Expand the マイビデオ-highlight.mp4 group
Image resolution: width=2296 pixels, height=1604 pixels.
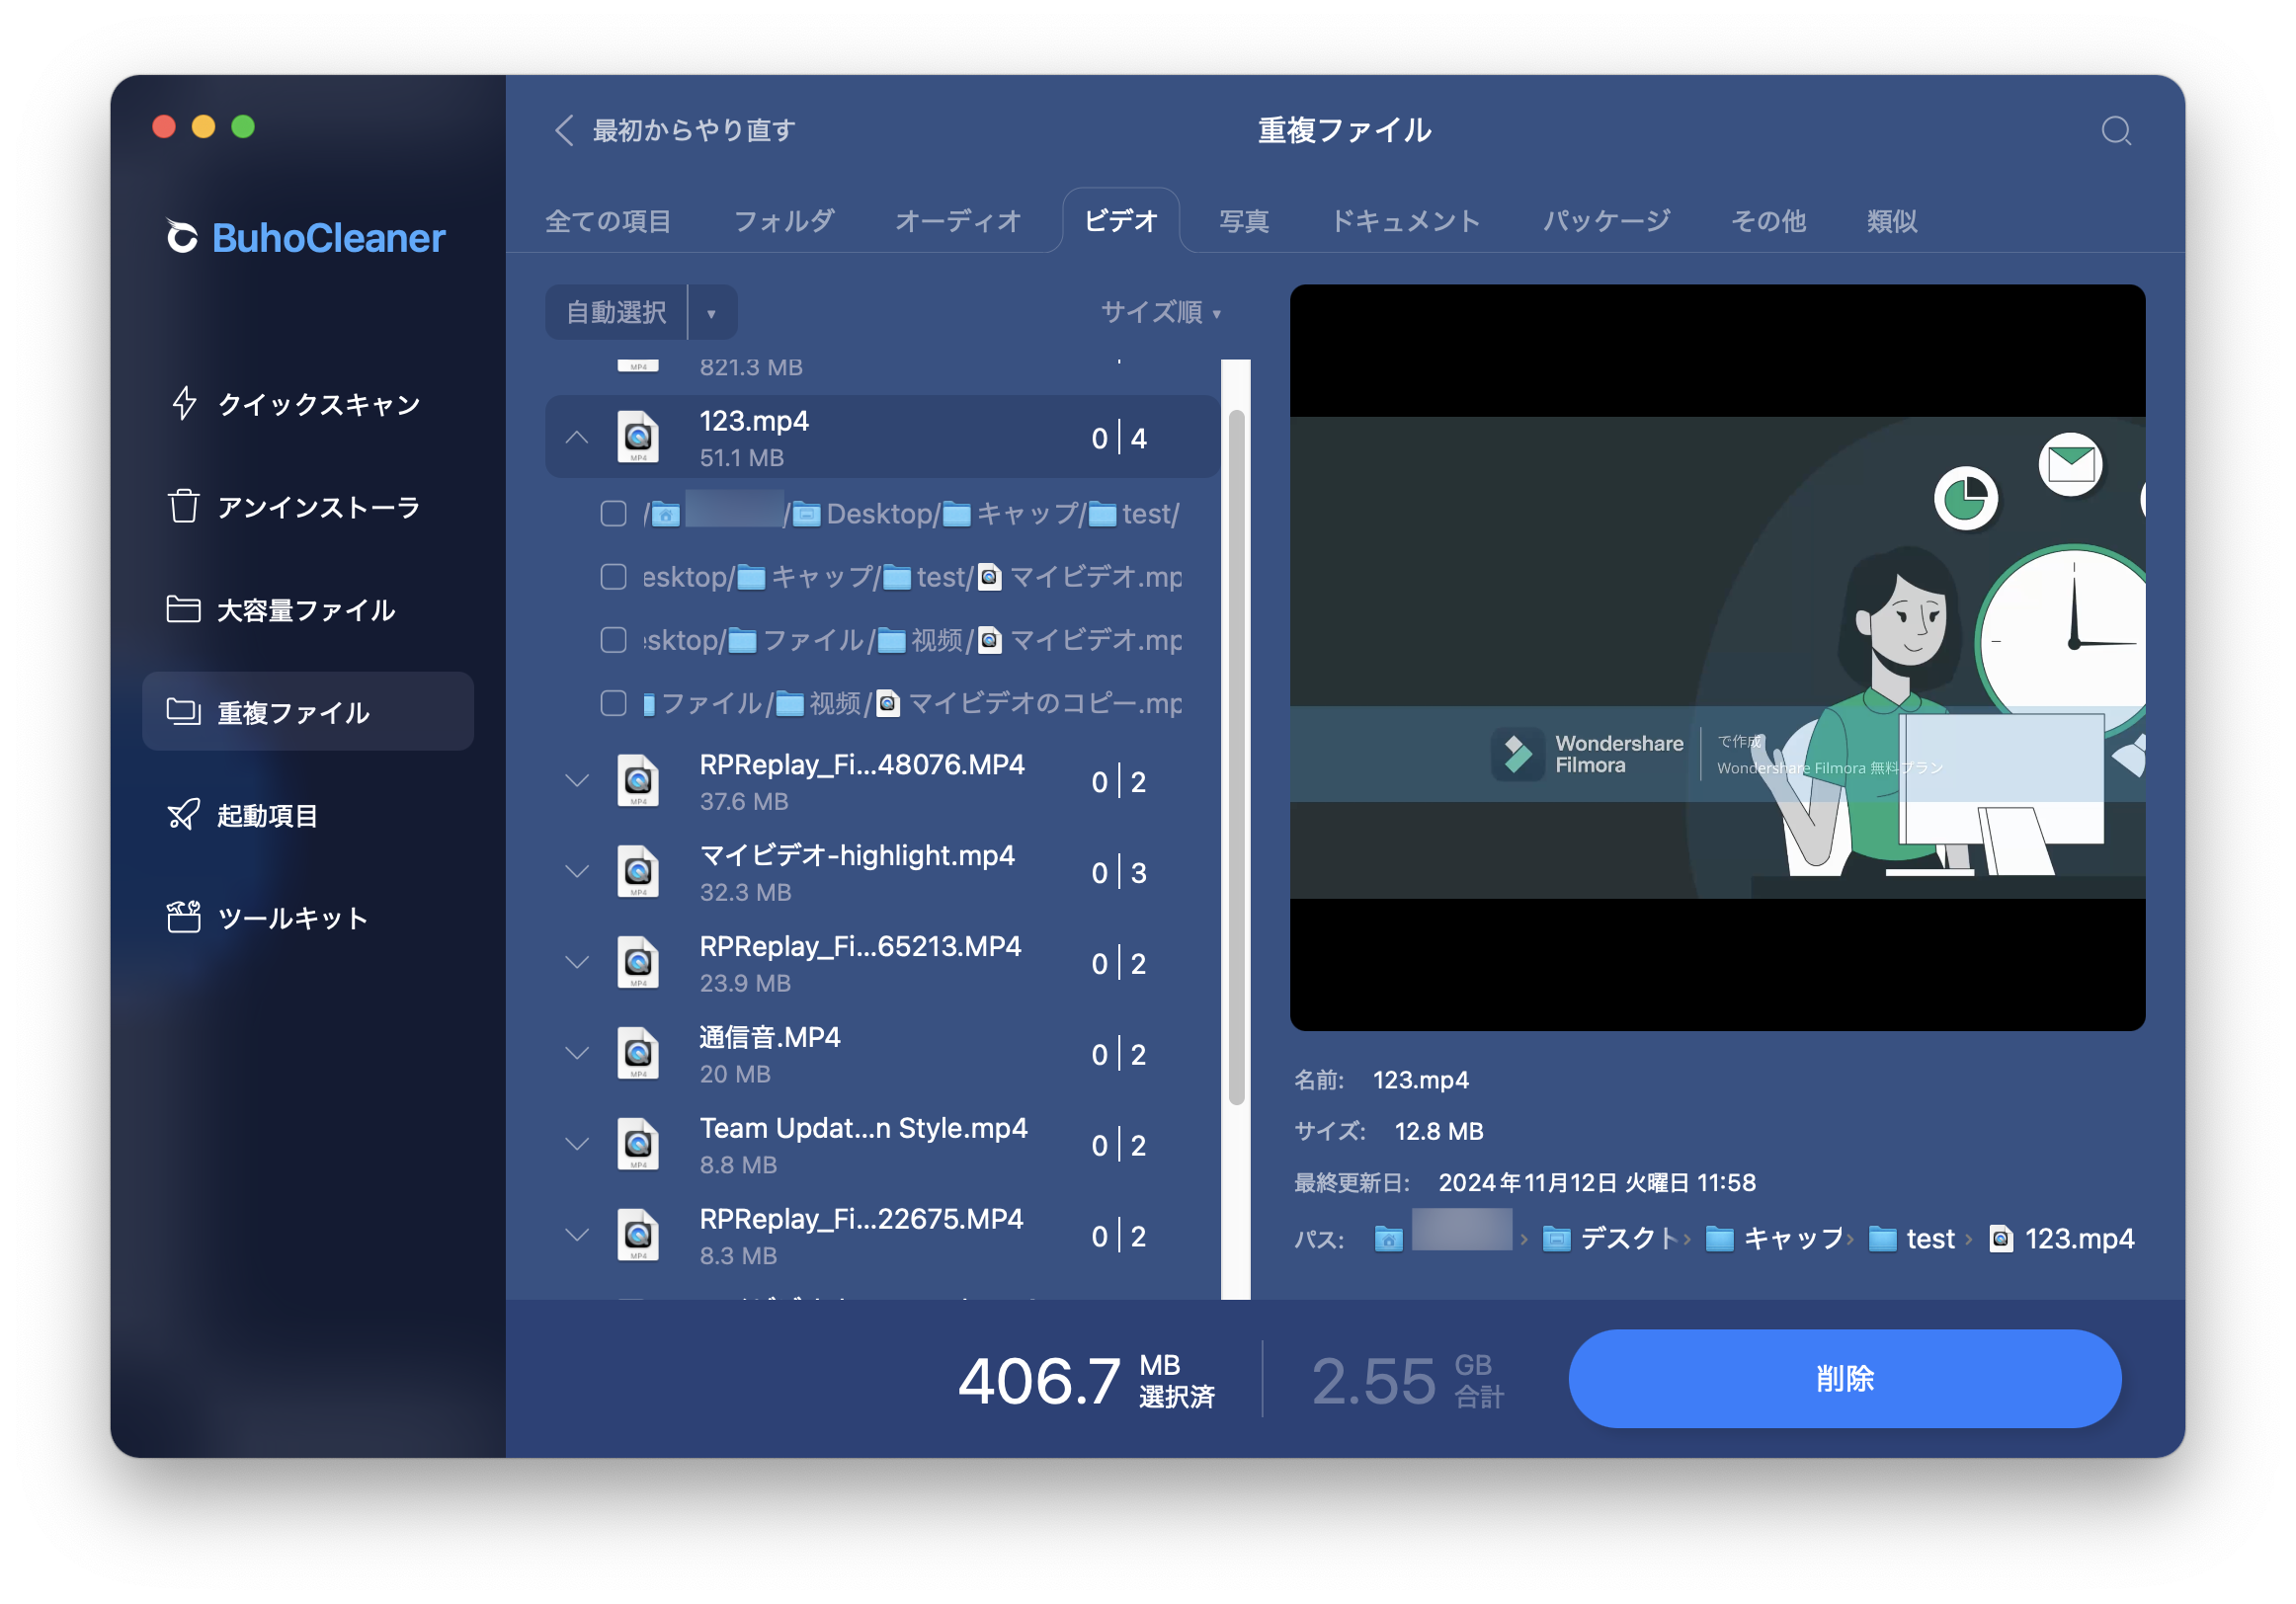coord(577,872)
